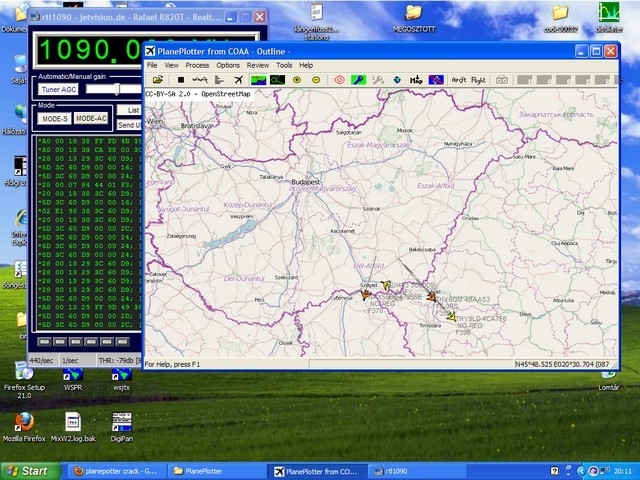The height and width of the screenshot is (480, 640).
Task: Open the Lomtár recycle bin icon
Action: click(609, 380)
